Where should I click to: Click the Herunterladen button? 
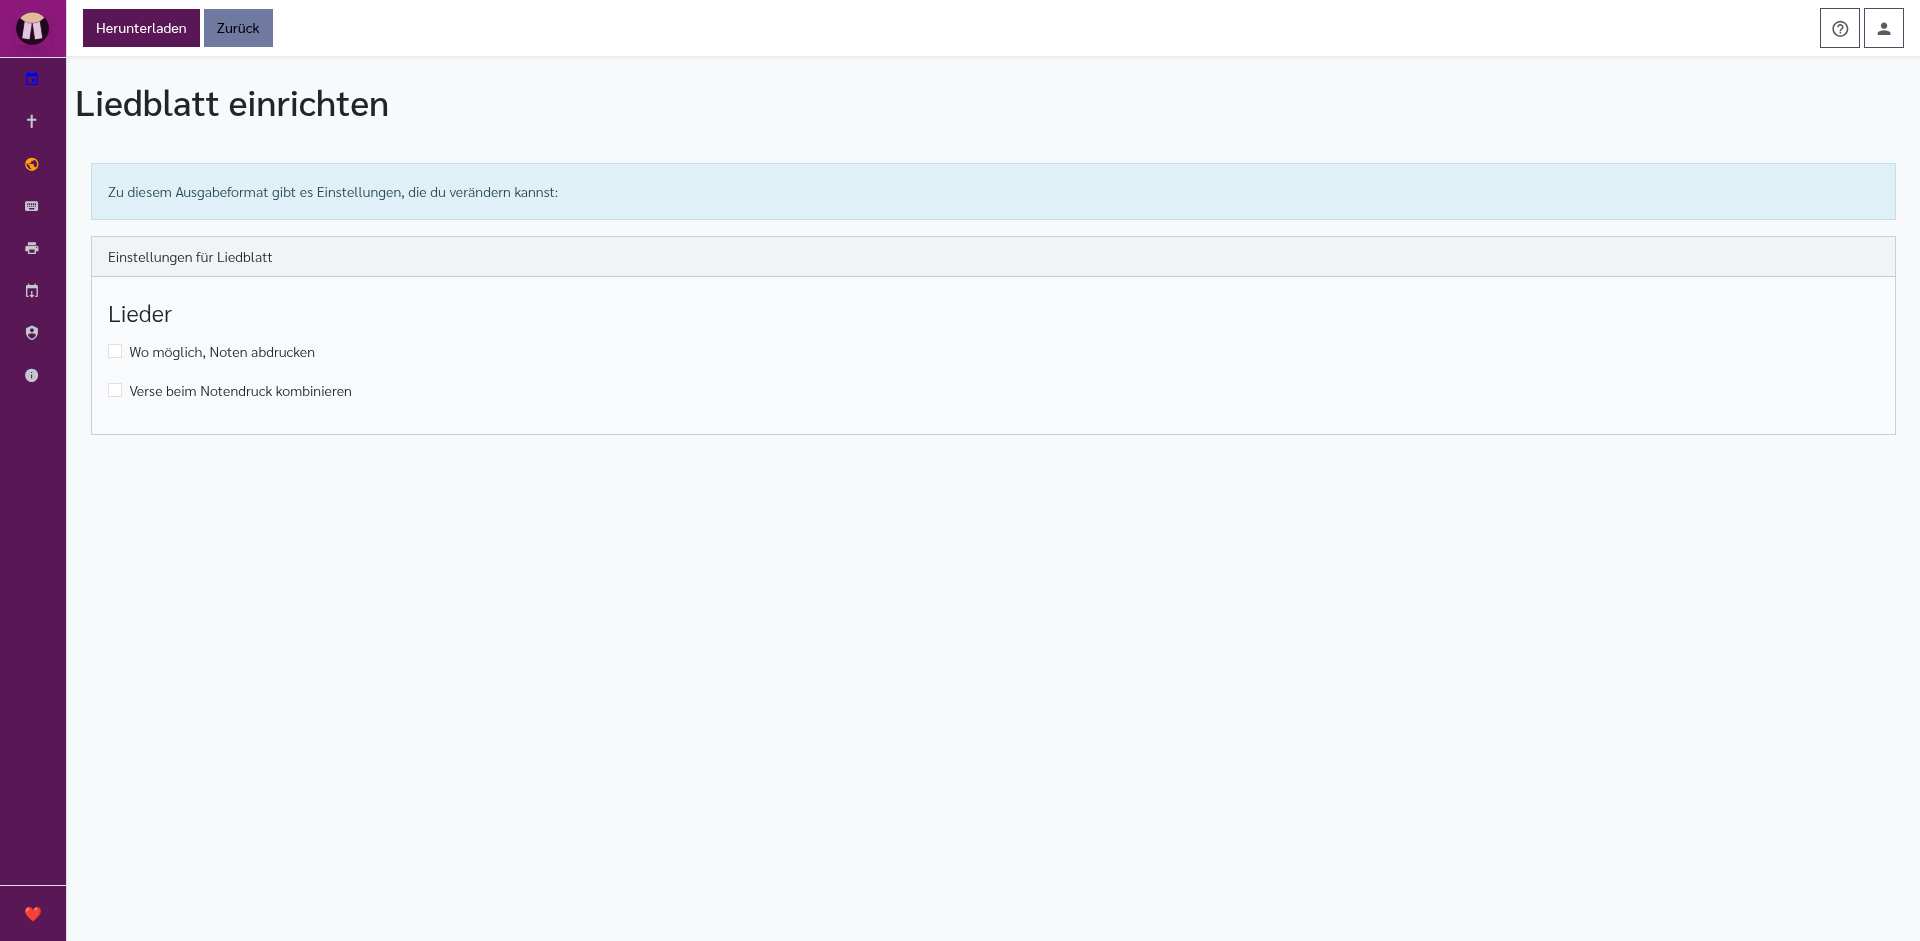pyautogui.click(x=141, y=28)
